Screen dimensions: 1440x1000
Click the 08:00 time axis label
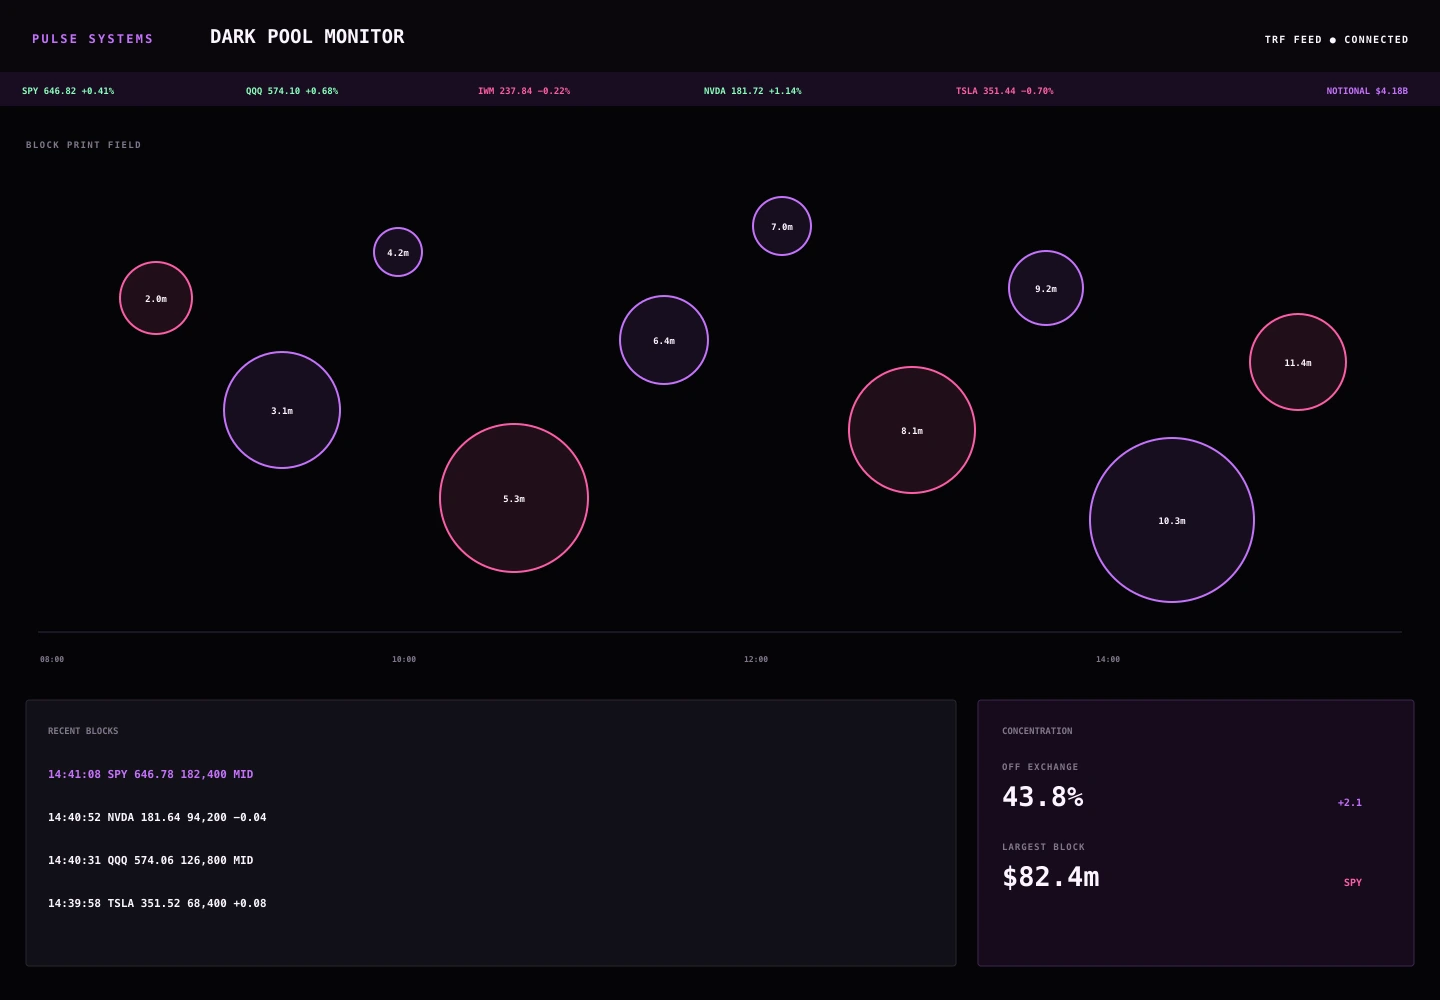point(52,659)
